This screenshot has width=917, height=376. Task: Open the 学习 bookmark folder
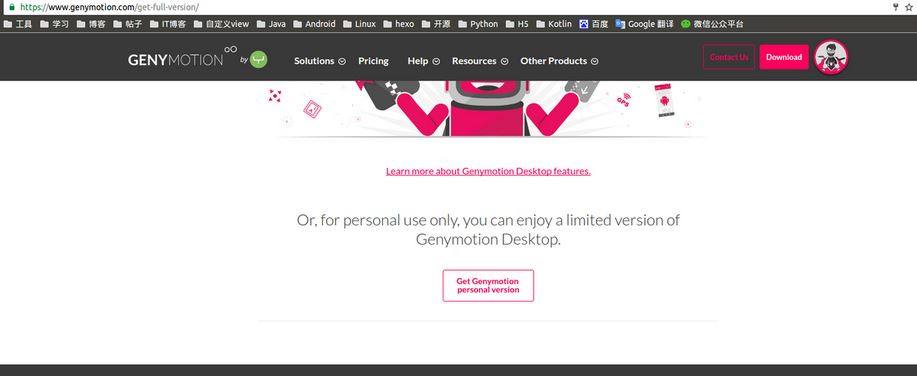[x=54, y=24]
